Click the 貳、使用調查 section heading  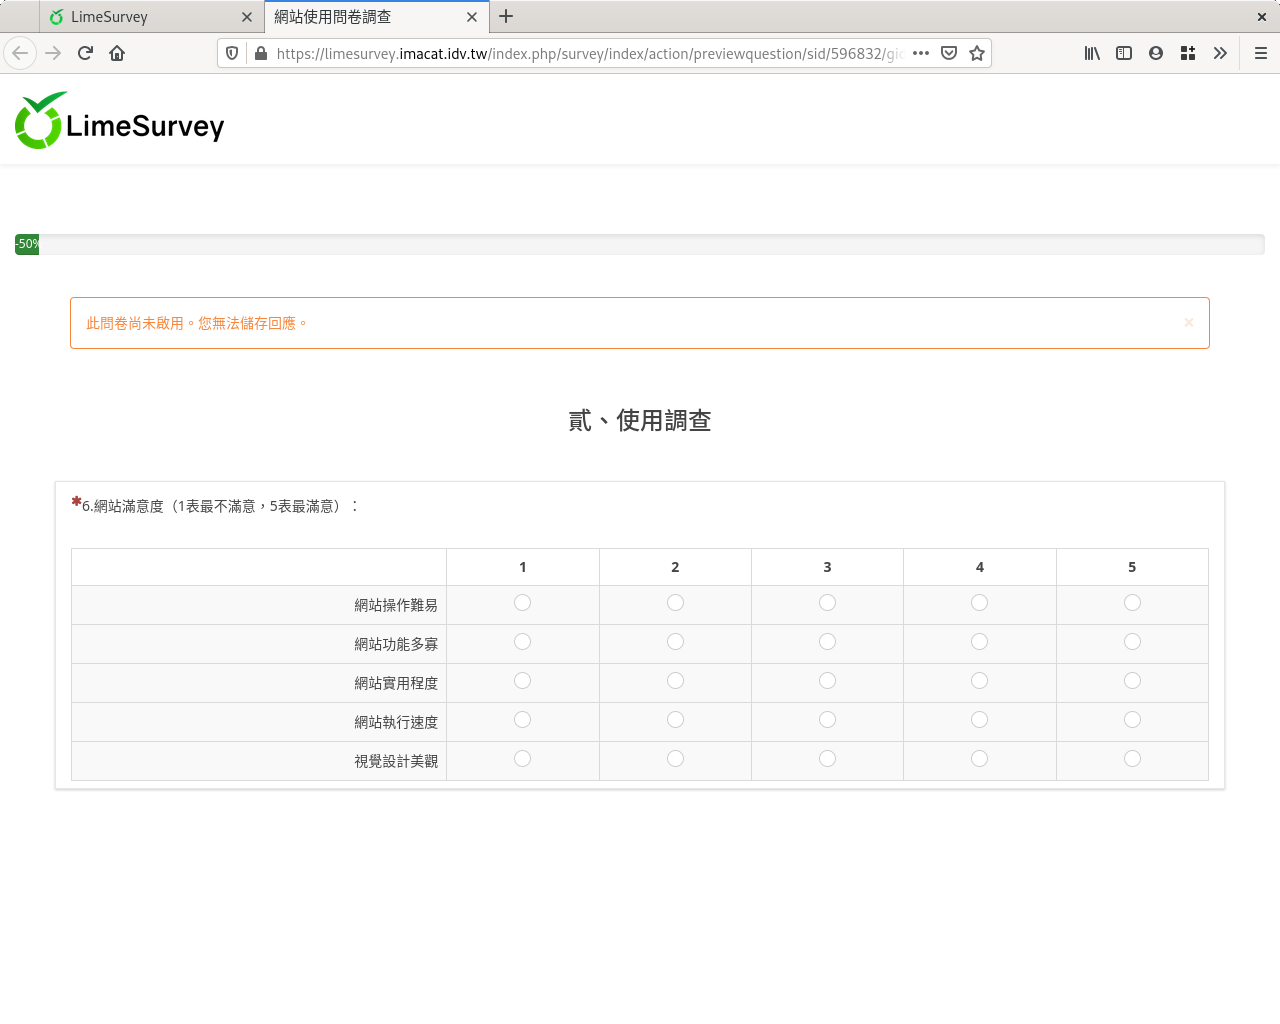[x=640, y=421]
